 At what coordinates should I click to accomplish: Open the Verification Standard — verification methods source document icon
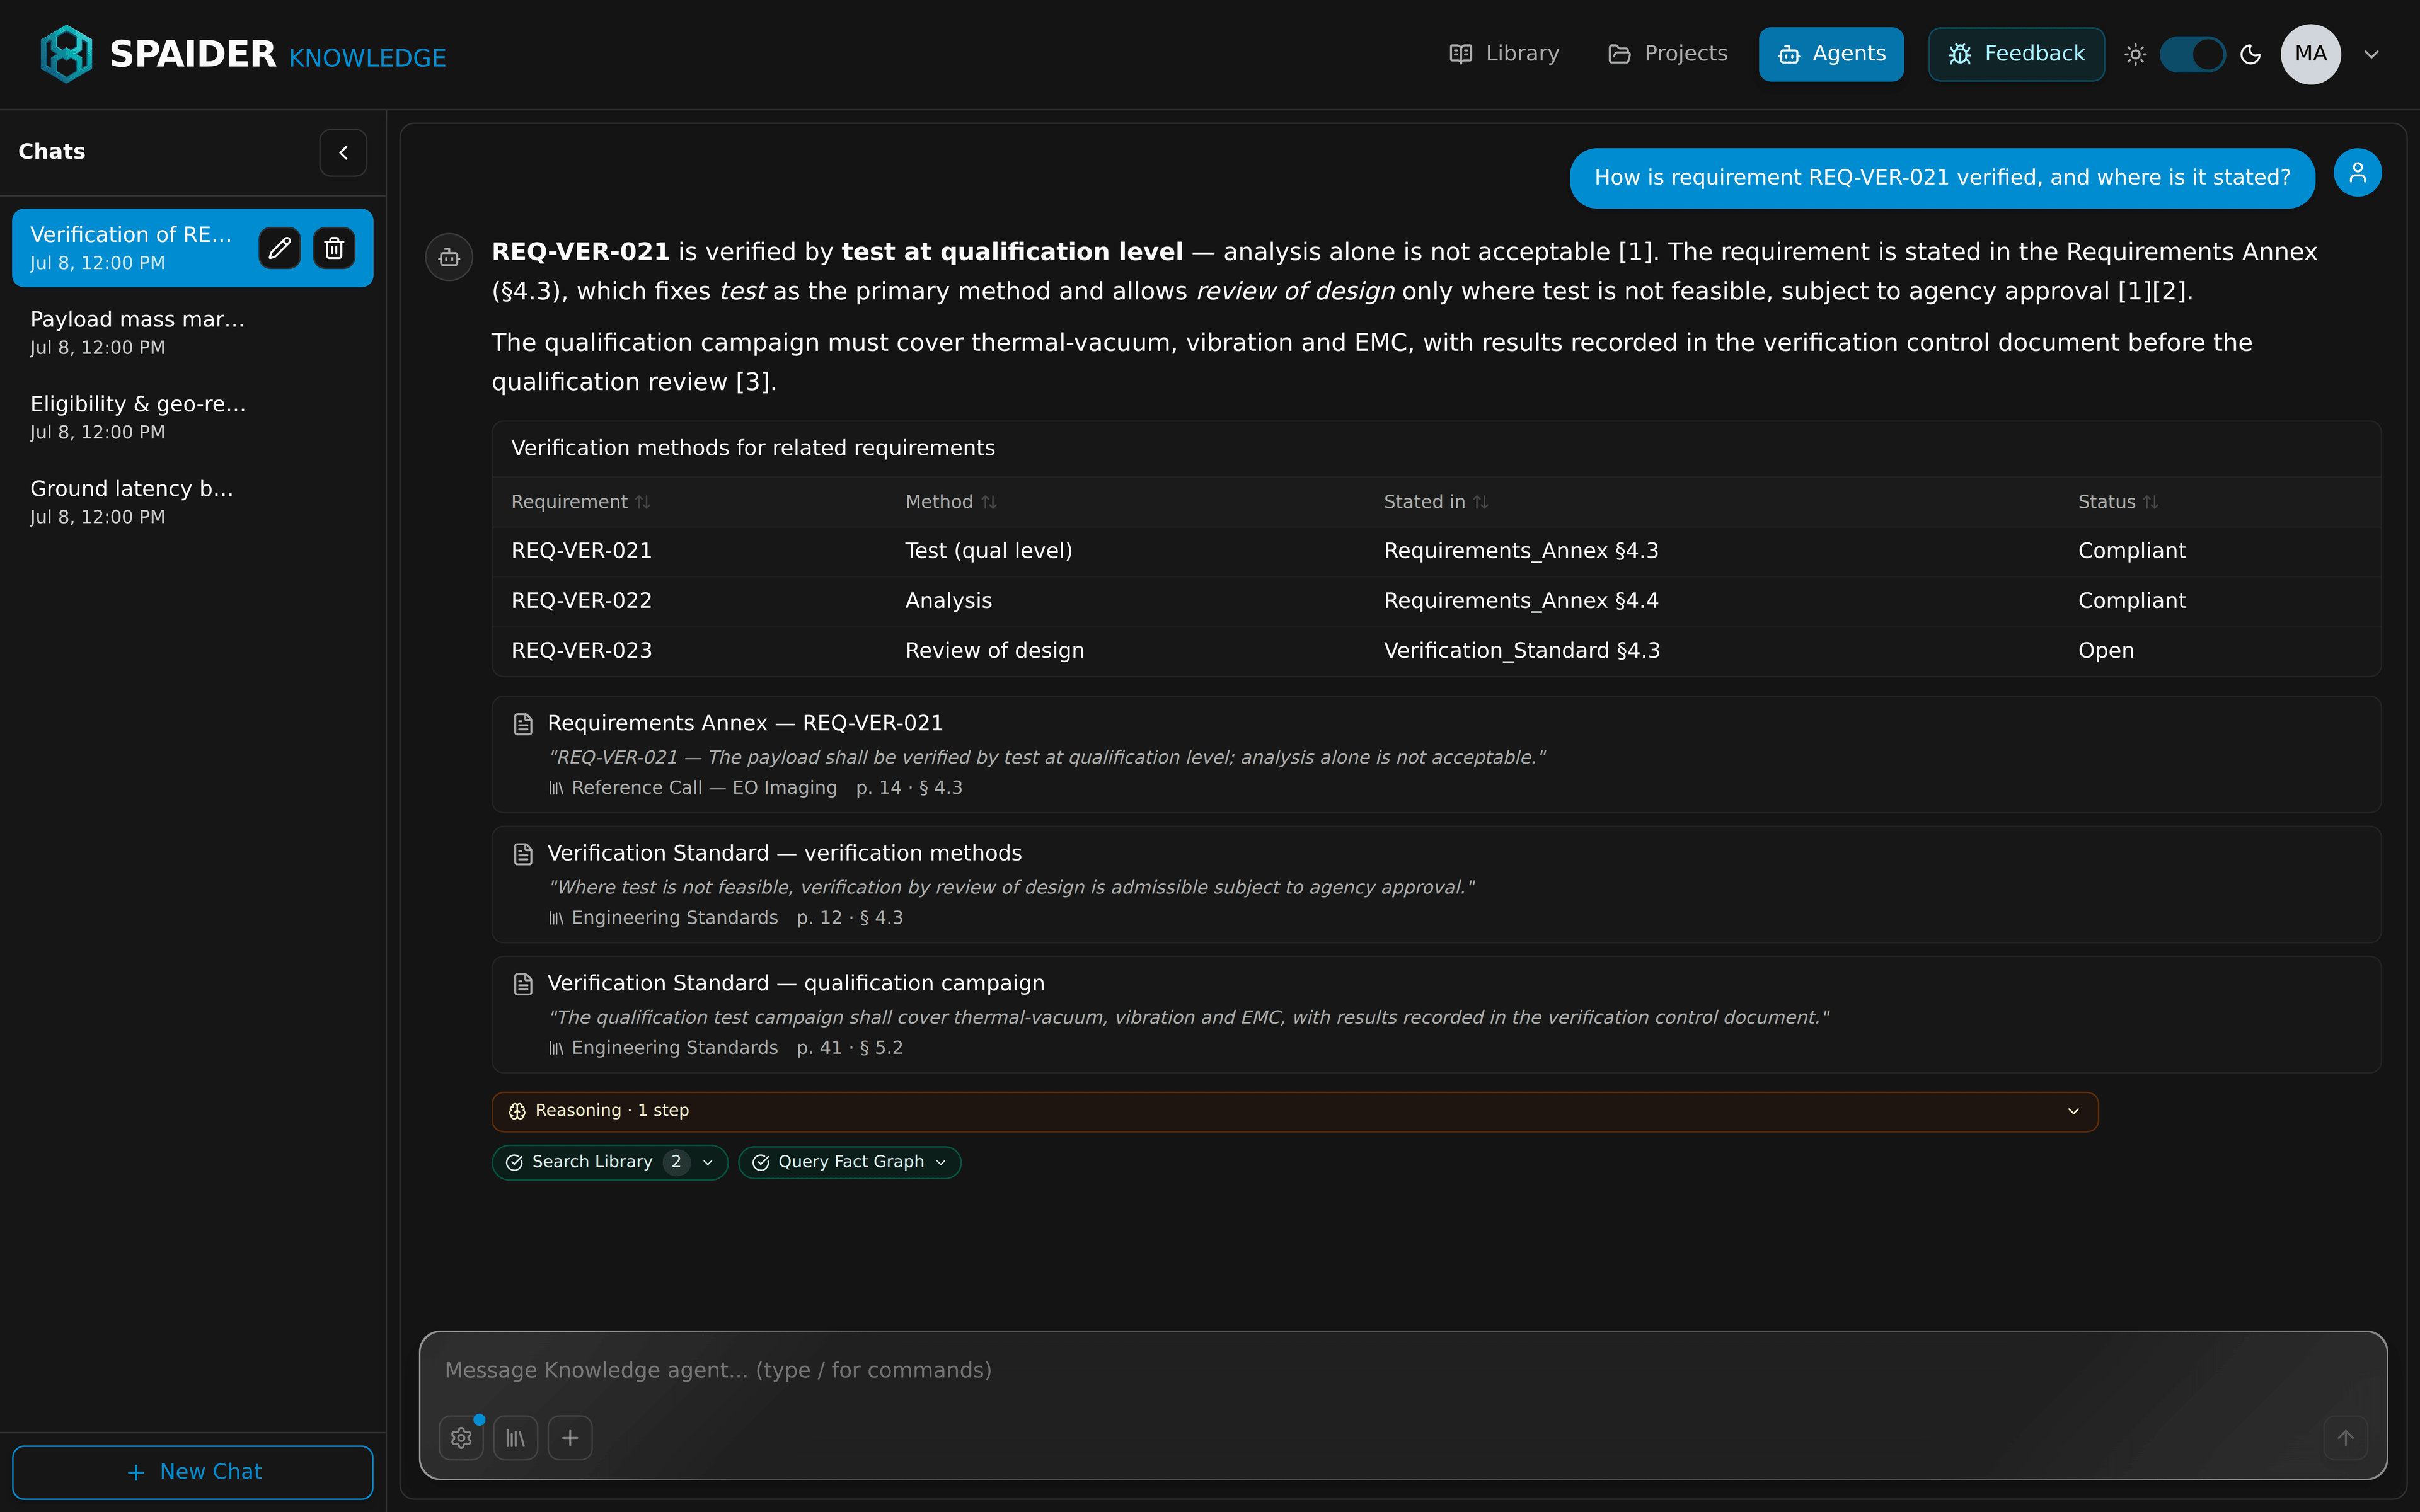(523, 854)
